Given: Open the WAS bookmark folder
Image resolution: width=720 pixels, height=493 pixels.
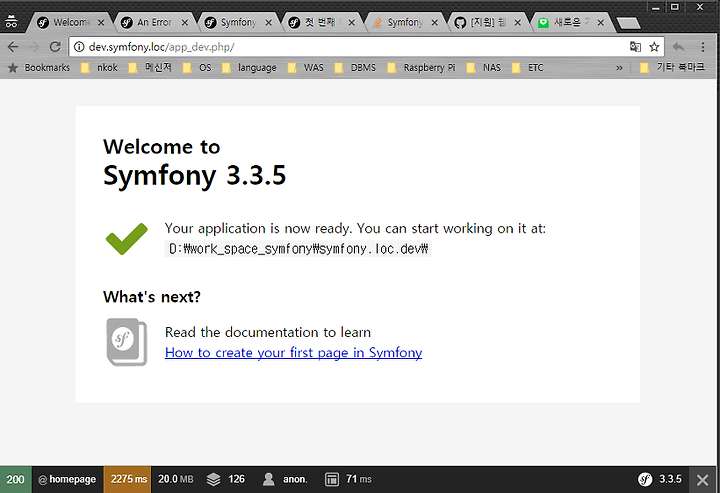Looking at the screenshot, I should pyautogui.click(x=305, y=67).
